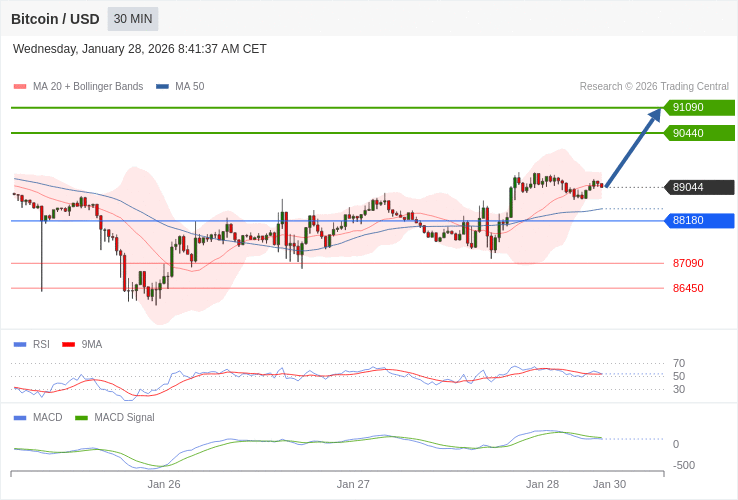
Task: Click the 30 MIN timeframe badge
Action: pos(133,19)
